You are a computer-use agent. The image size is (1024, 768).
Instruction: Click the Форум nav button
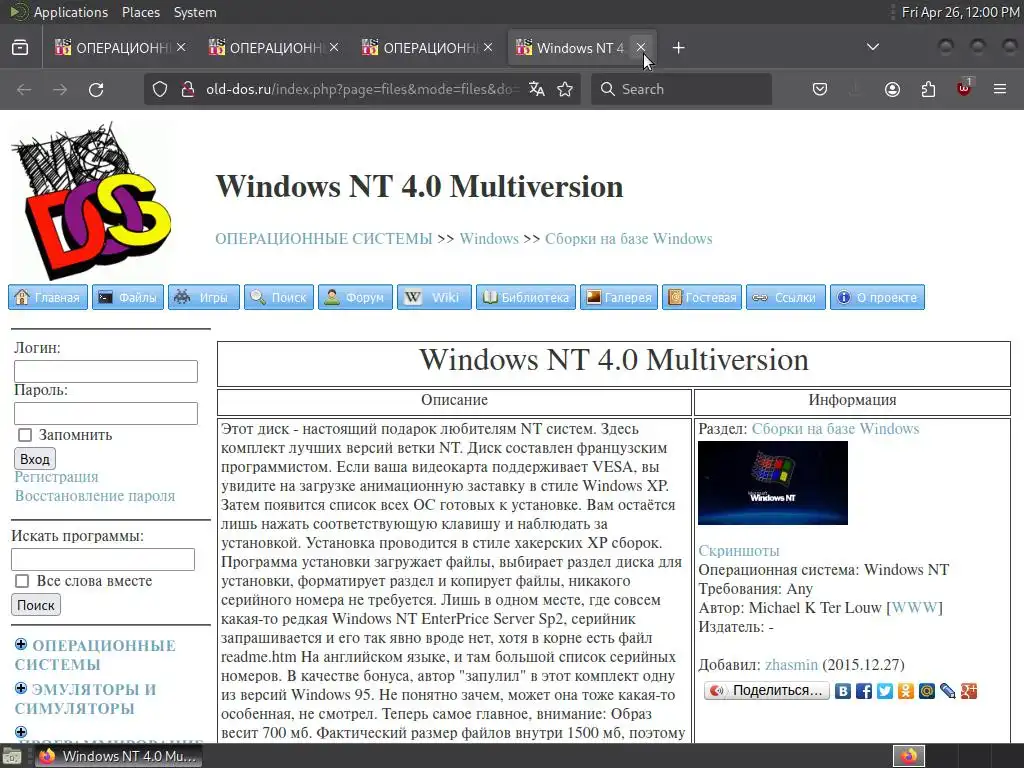[x=355, y=297]
